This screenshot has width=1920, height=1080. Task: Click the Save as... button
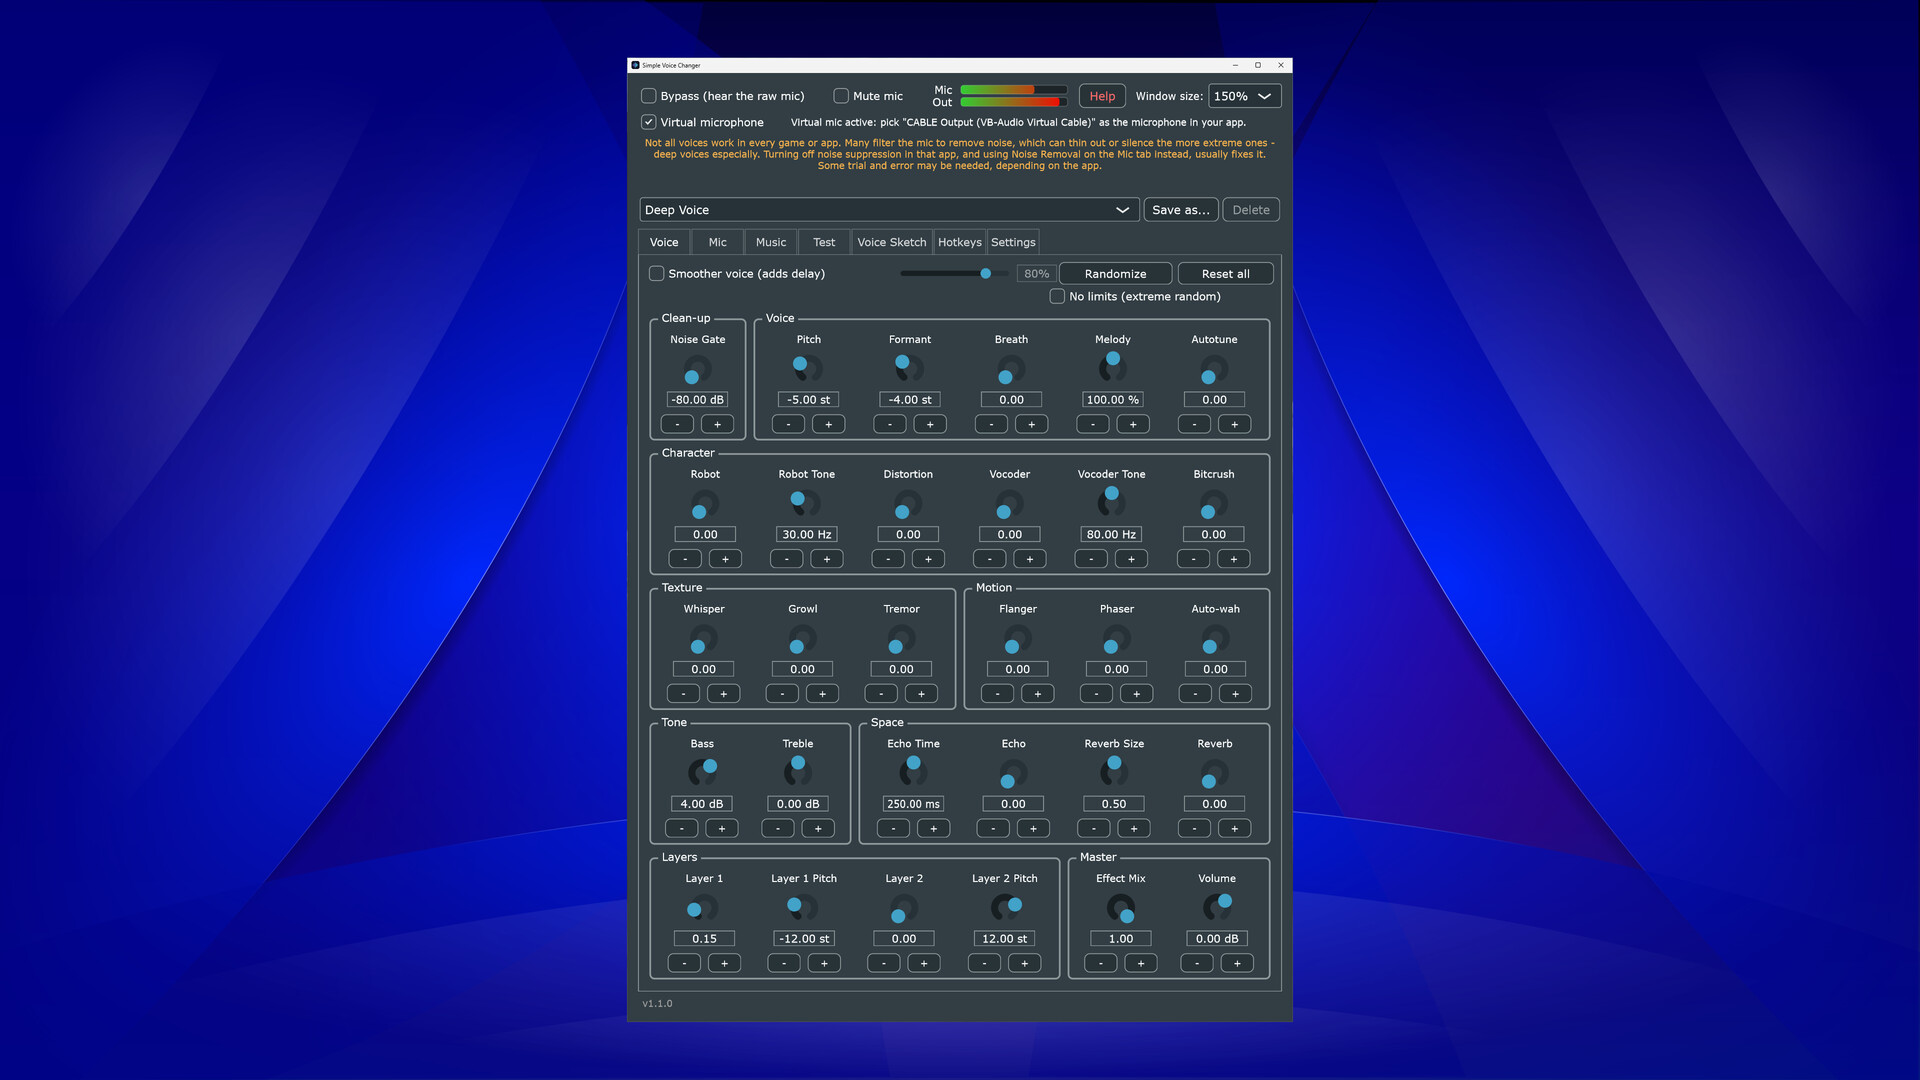pos(1180,210)
